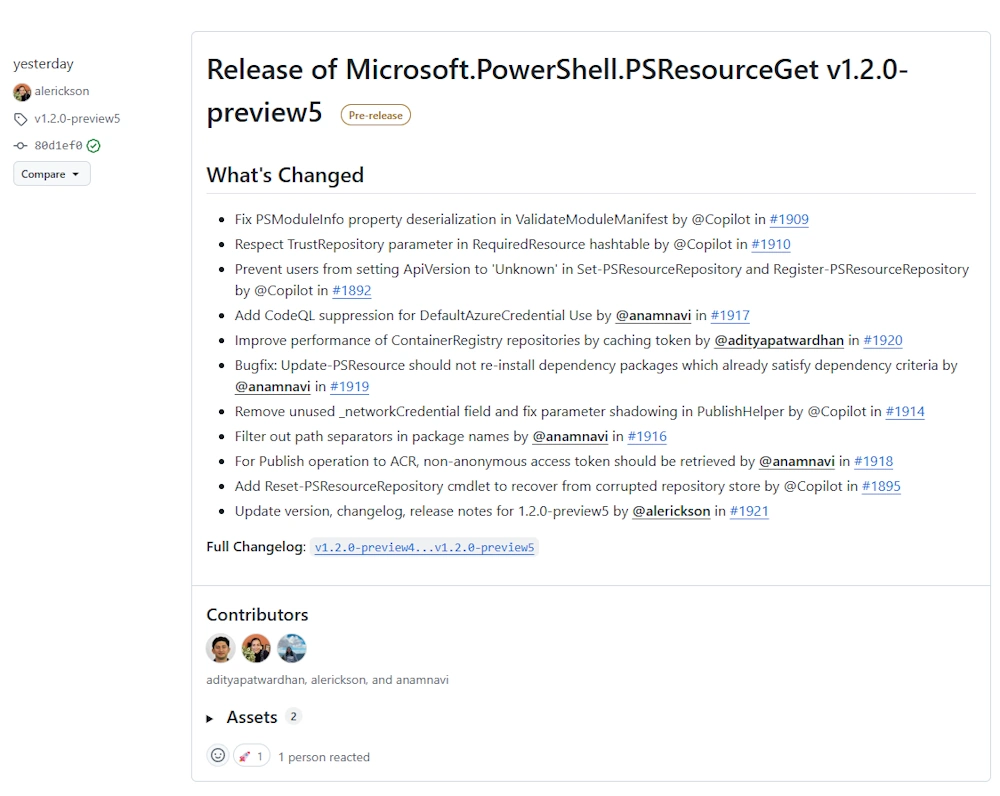Viewport: 1000px width, 796px height.
Task: Open the Compare dropdown
Action: click(52, 174)
